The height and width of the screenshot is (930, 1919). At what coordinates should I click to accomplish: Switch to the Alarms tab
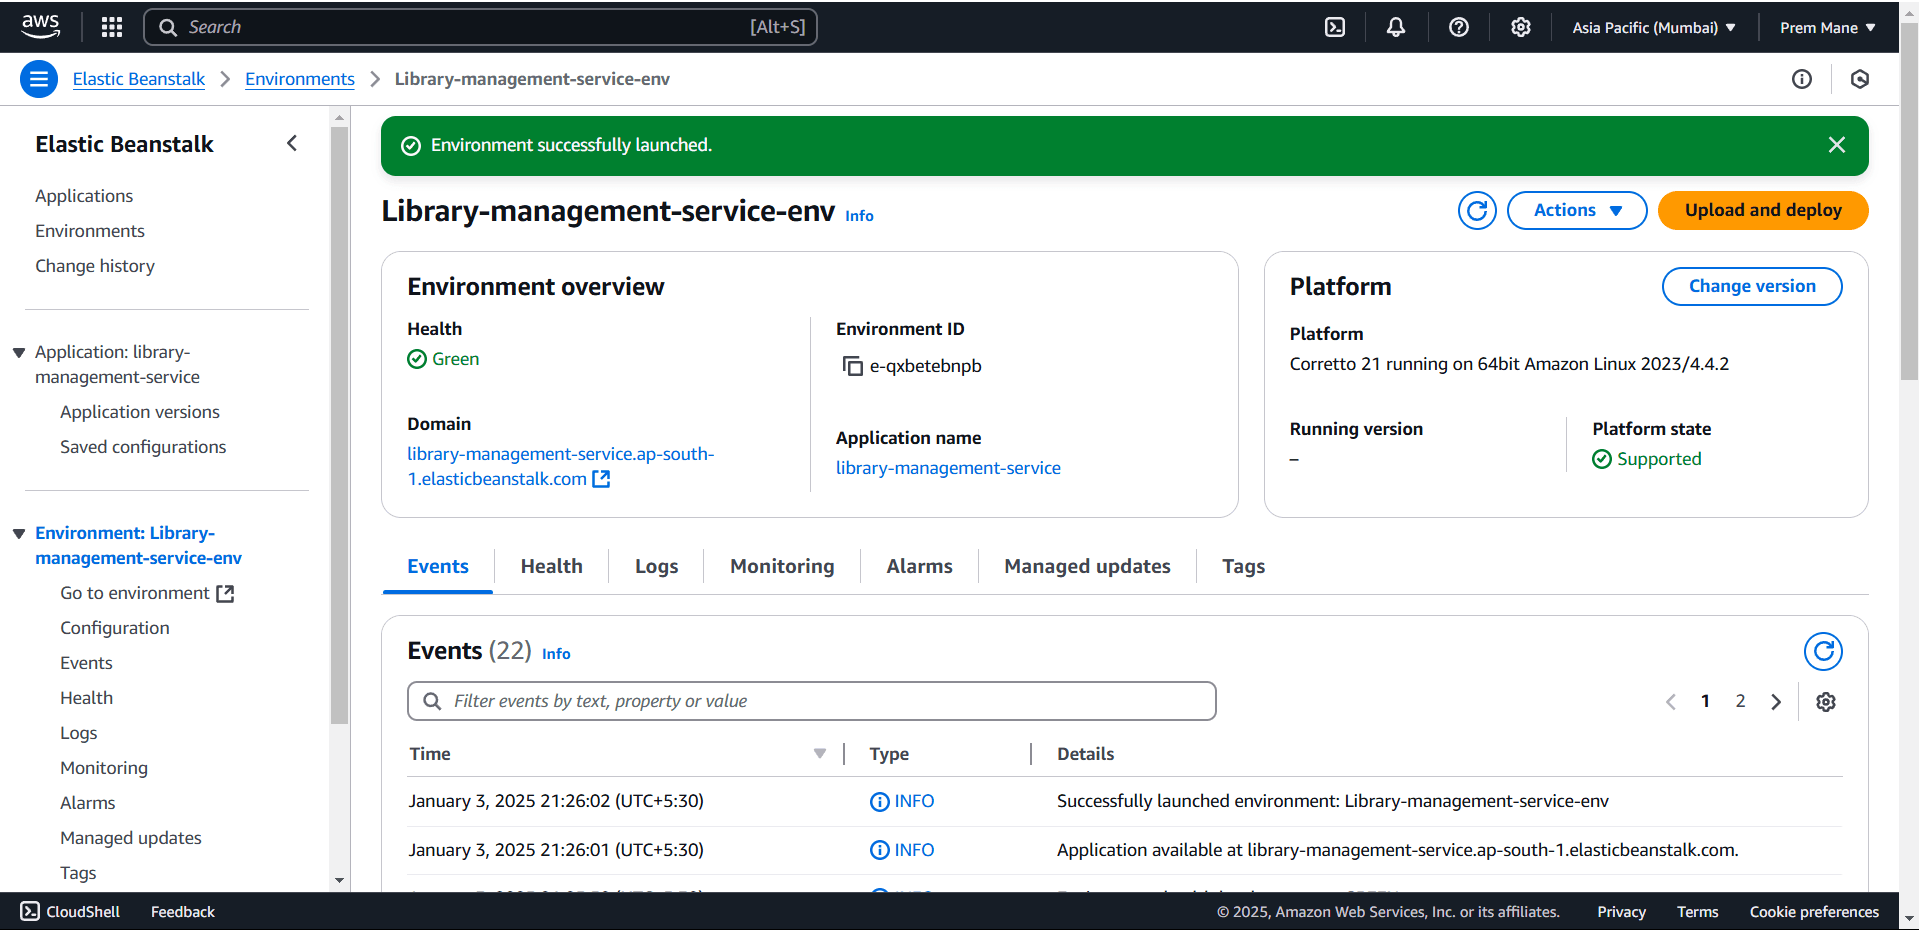click(x=919, y=566)
